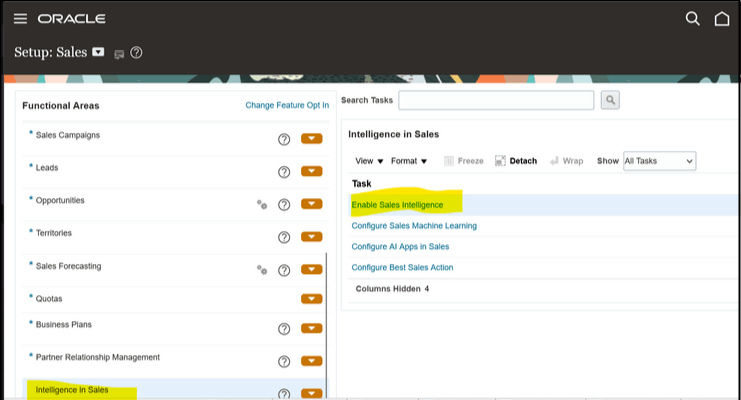
Task: Open Partner Relationship Management orange dropdown
Action: tap(311, 361)
